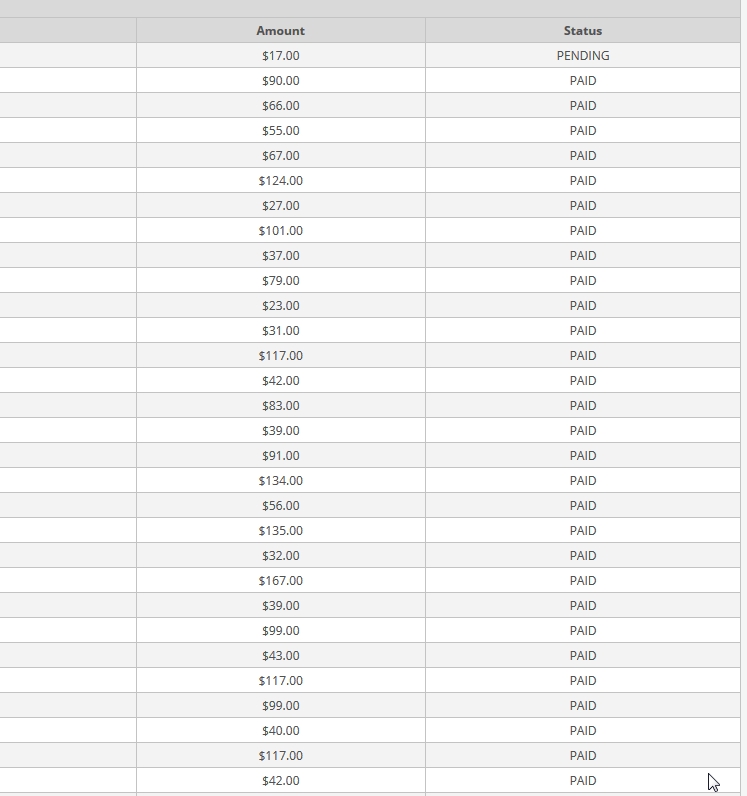Click the $43.00 amount cell

(x=280, y=656)
